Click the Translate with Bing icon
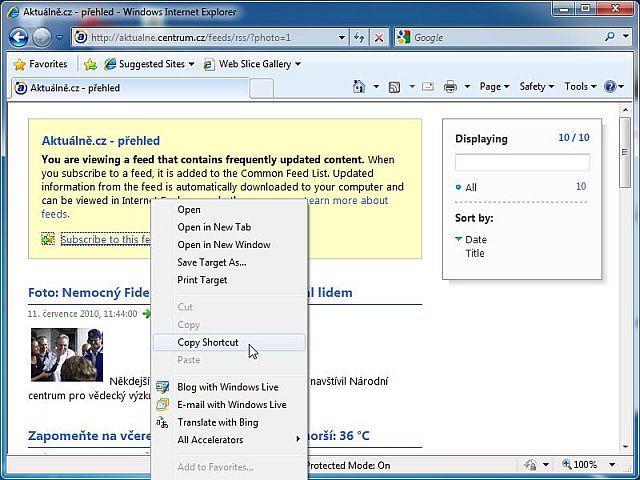 (x=162, y=422)
